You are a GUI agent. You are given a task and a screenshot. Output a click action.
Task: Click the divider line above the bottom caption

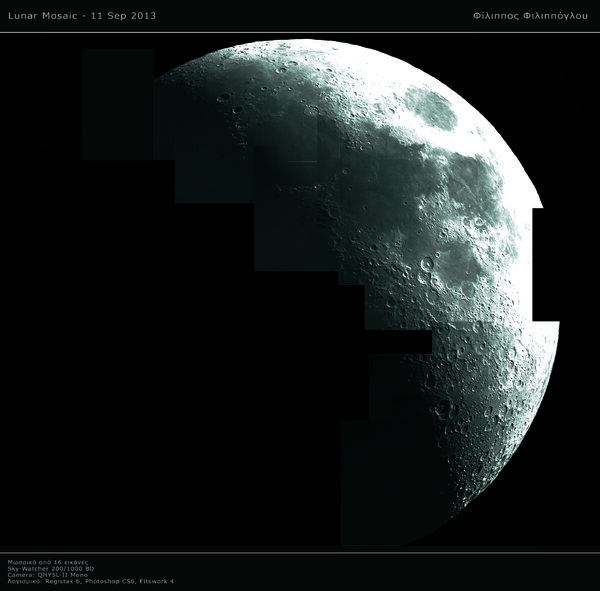coord(300,553)
